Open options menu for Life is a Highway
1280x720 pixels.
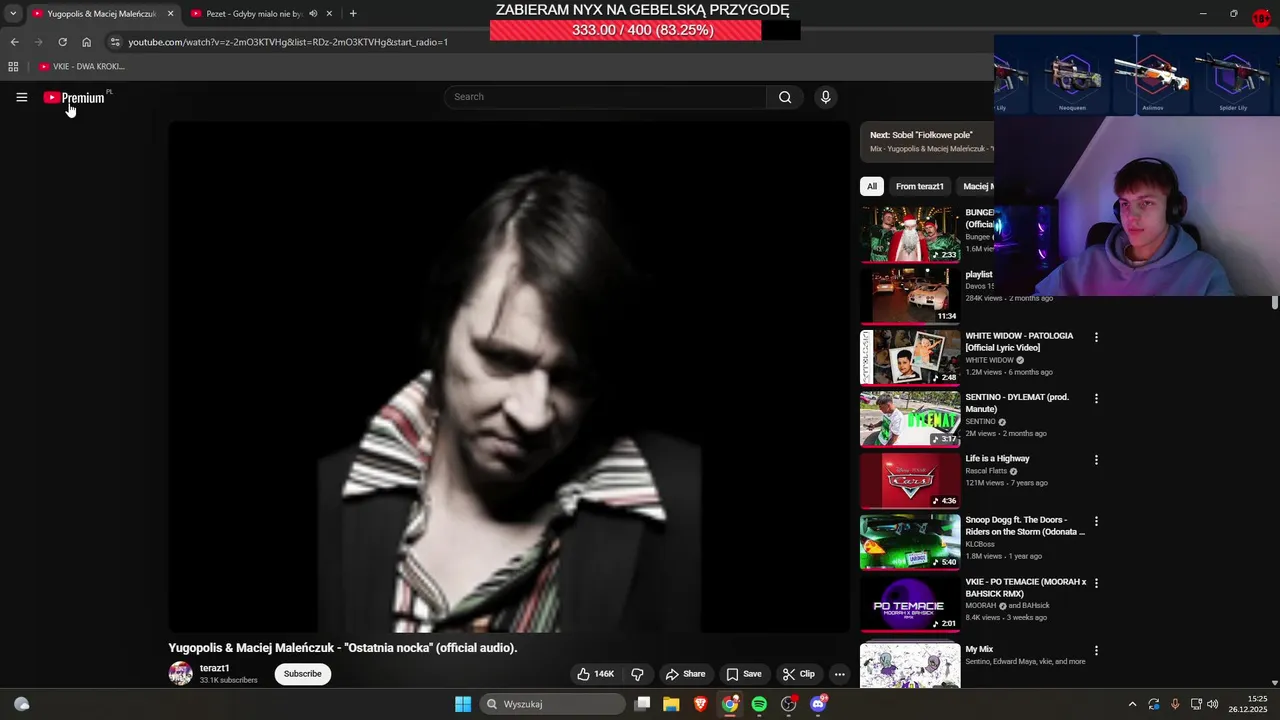click(x=1096, y=460)
